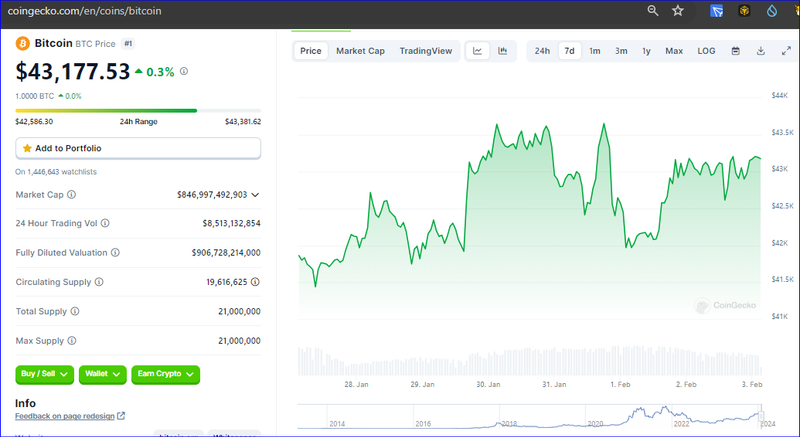Viewport: 800px width, 437px height.
Task: Click the right handle of the chart navigator
Action: point(761,416)
